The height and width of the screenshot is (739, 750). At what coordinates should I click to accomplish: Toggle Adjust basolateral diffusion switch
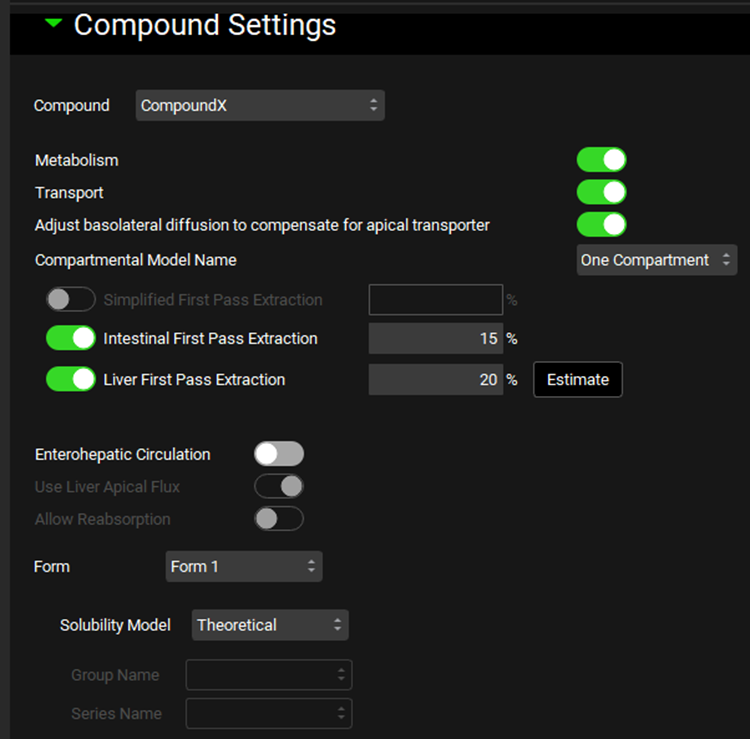tap(601, 224)
